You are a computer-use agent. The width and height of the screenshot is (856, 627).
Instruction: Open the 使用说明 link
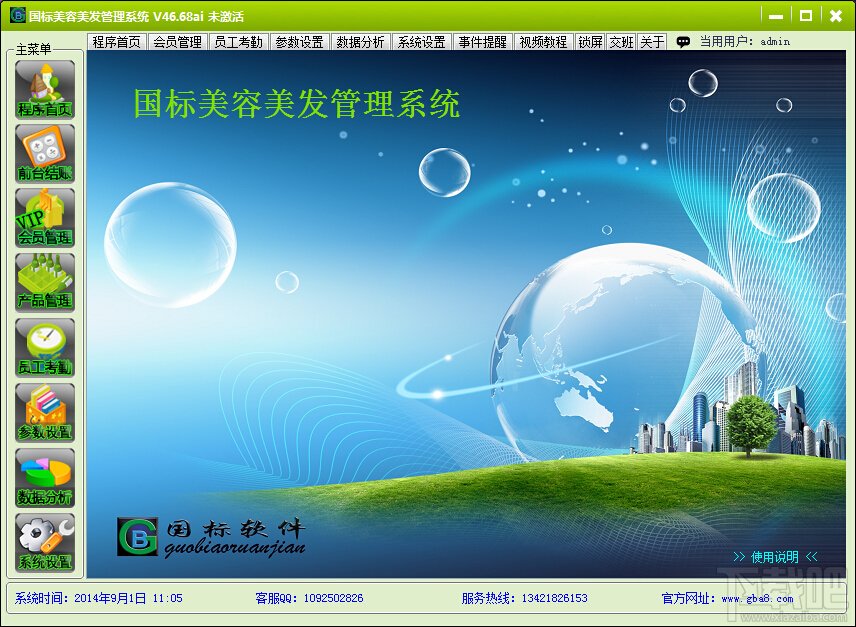click(775, 557)
